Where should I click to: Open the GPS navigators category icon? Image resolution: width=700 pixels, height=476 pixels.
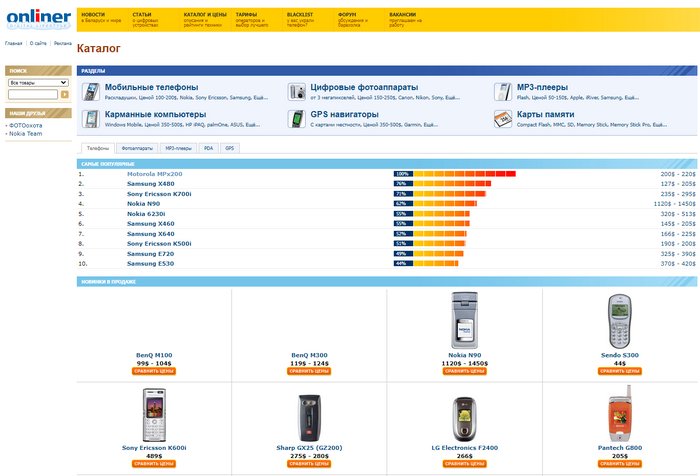click(296, 119)
